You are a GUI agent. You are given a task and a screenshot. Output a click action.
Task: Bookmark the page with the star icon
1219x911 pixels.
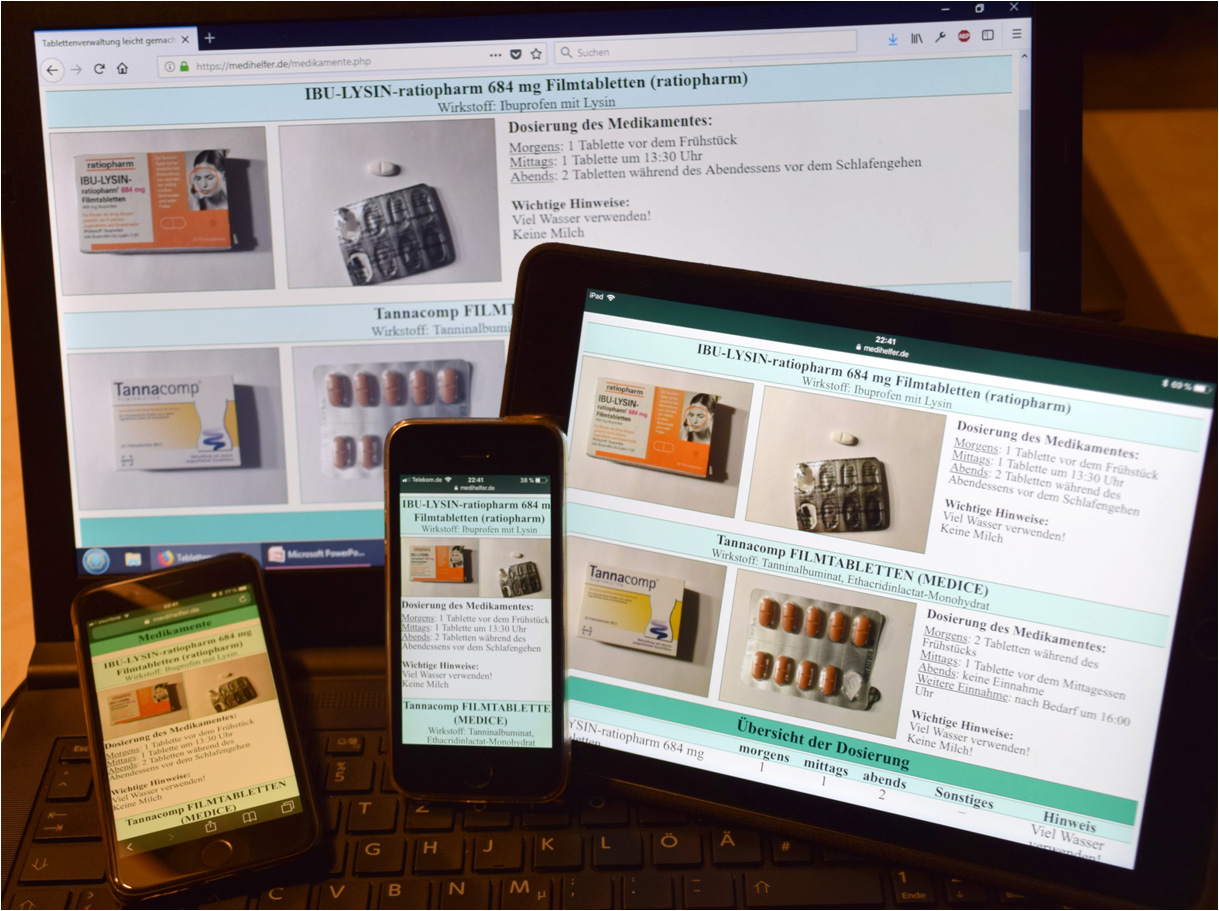click(536, 54)
